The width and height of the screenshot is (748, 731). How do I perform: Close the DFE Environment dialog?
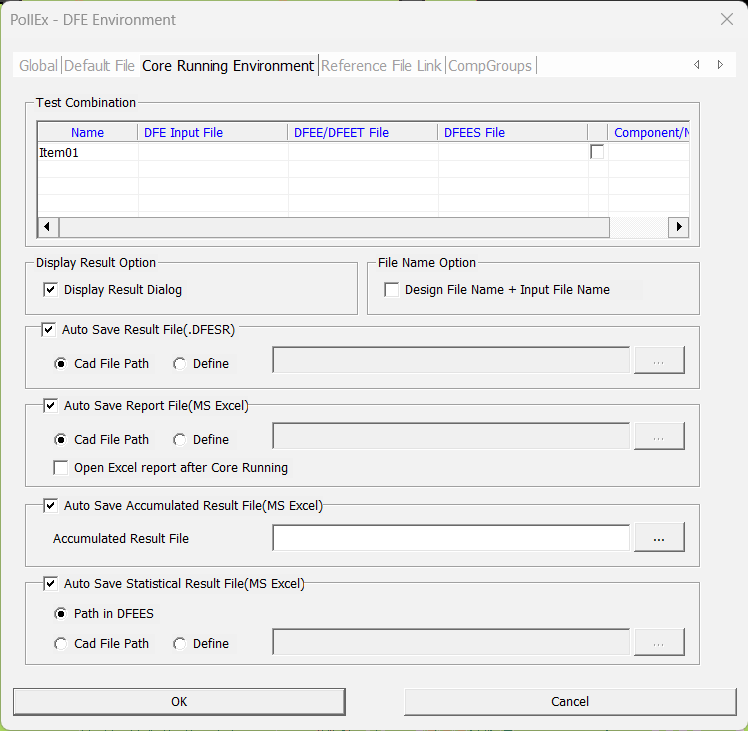tap(726, 19)
